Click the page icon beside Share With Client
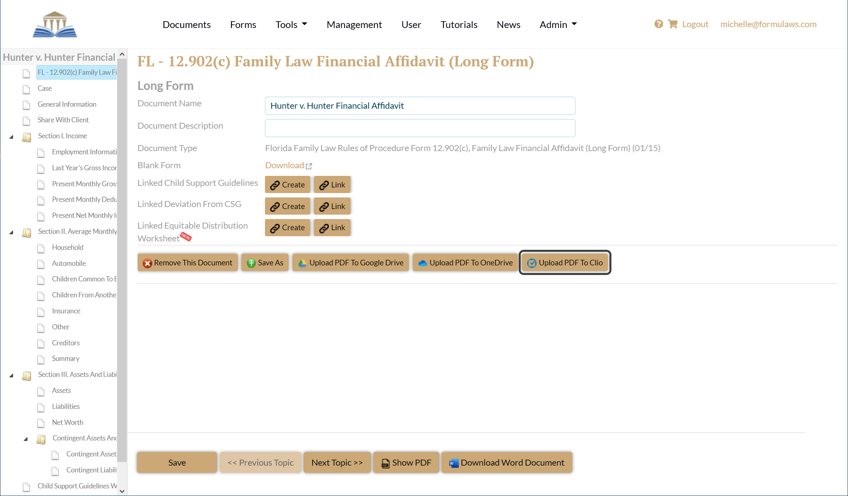 26,120
